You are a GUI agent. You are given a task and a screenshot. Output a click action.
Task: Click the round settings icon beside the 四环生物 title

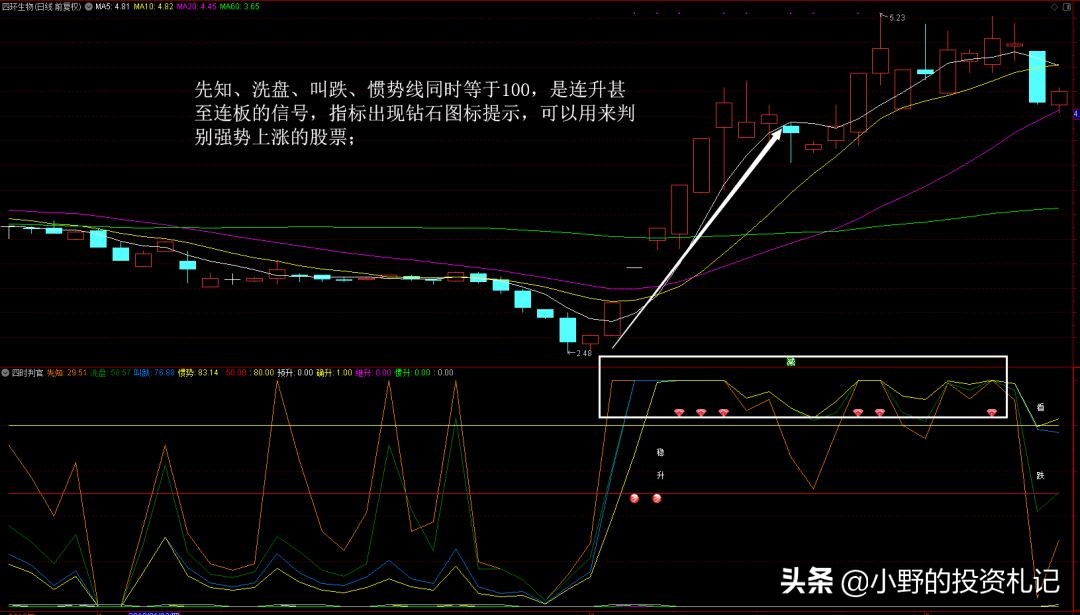coord(89,6)
